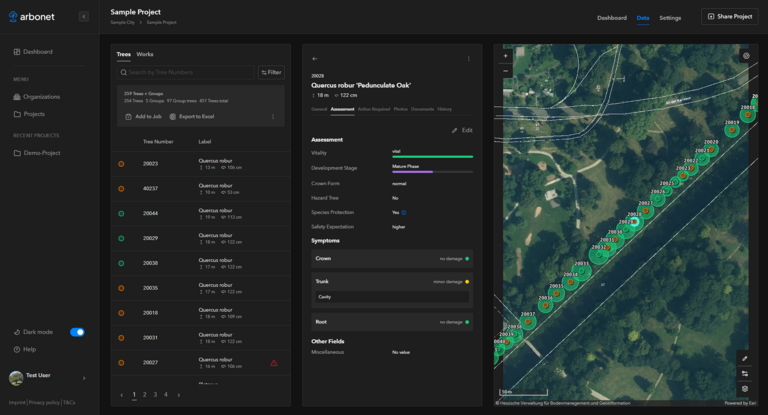The image size is (768, 415).
Task: Click Share Project button
Action: [x=729, y=17]
